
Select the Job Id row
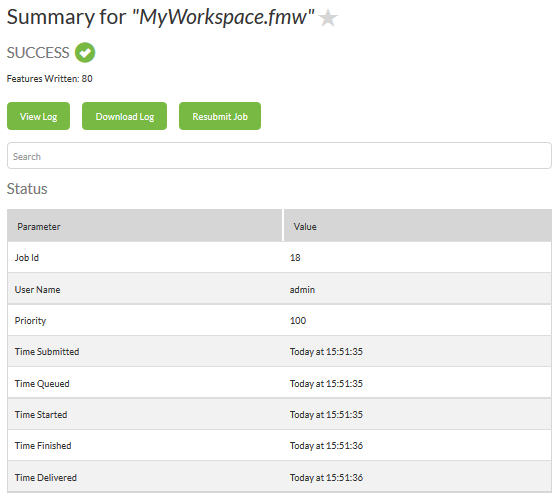pos(279,257)
